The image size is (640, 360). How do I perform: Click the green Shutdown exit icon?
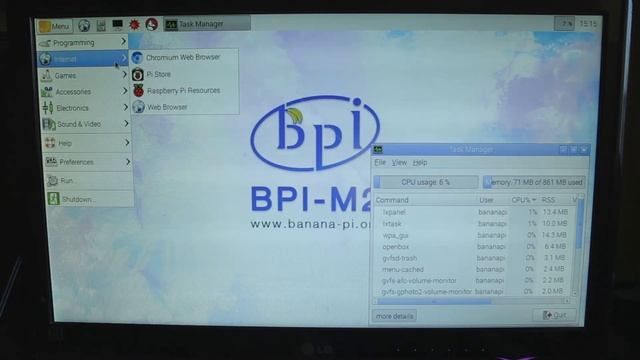(53, 199)
